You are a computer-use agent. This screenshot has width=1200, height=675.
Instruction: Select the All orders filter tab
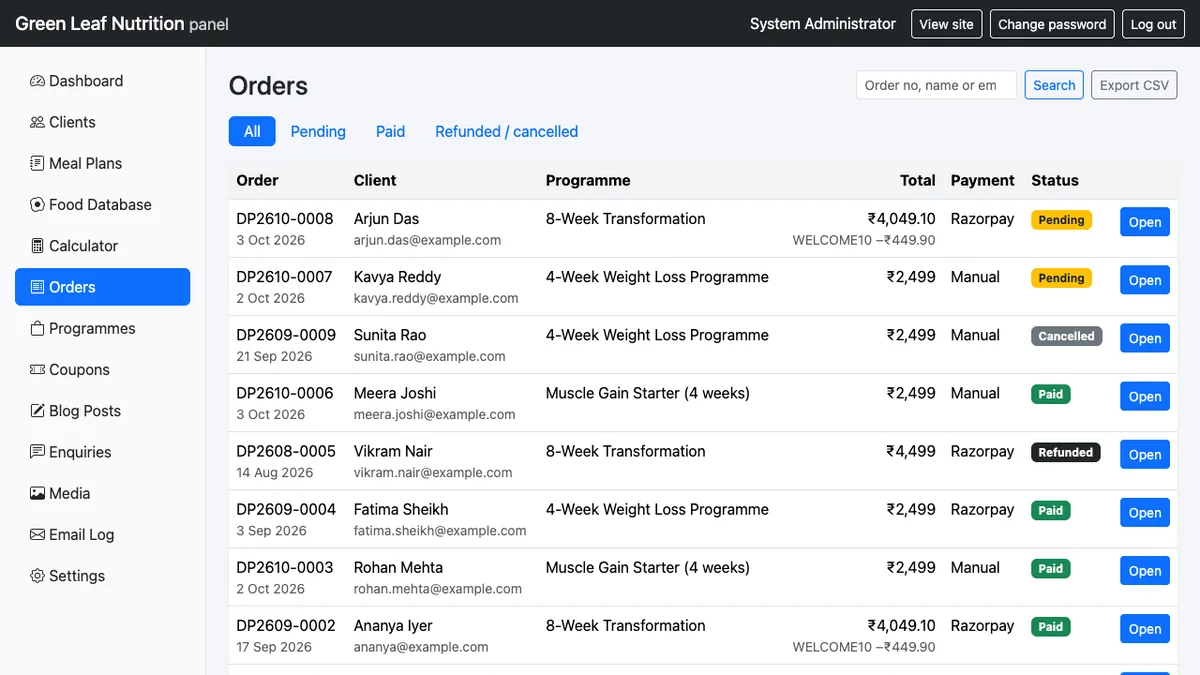click(x=252, y=131)
